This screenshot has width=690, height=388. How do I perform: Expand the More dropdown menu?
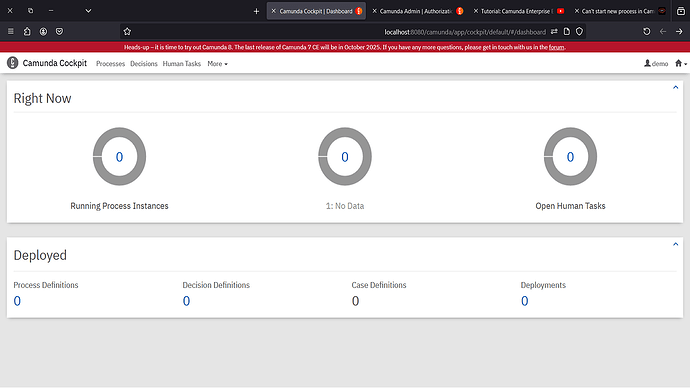(217, 64)
